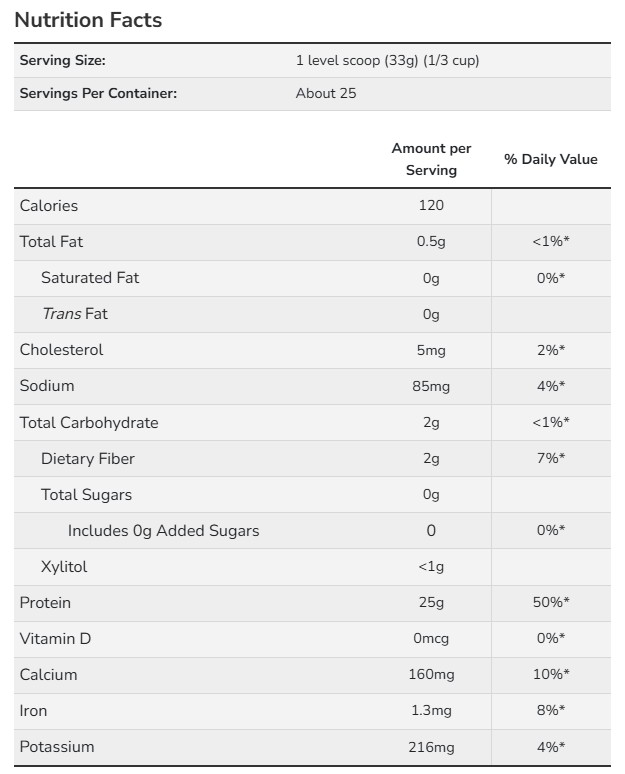Click the italic Trans Fat label
This screenshot has height=774, width=625.
pos(74,314)
